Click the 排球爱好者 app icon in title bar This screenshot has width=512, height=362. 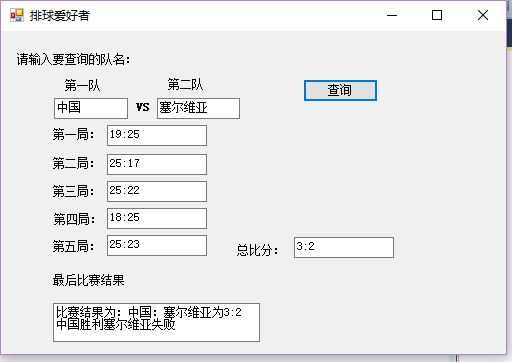coord(17,15)
